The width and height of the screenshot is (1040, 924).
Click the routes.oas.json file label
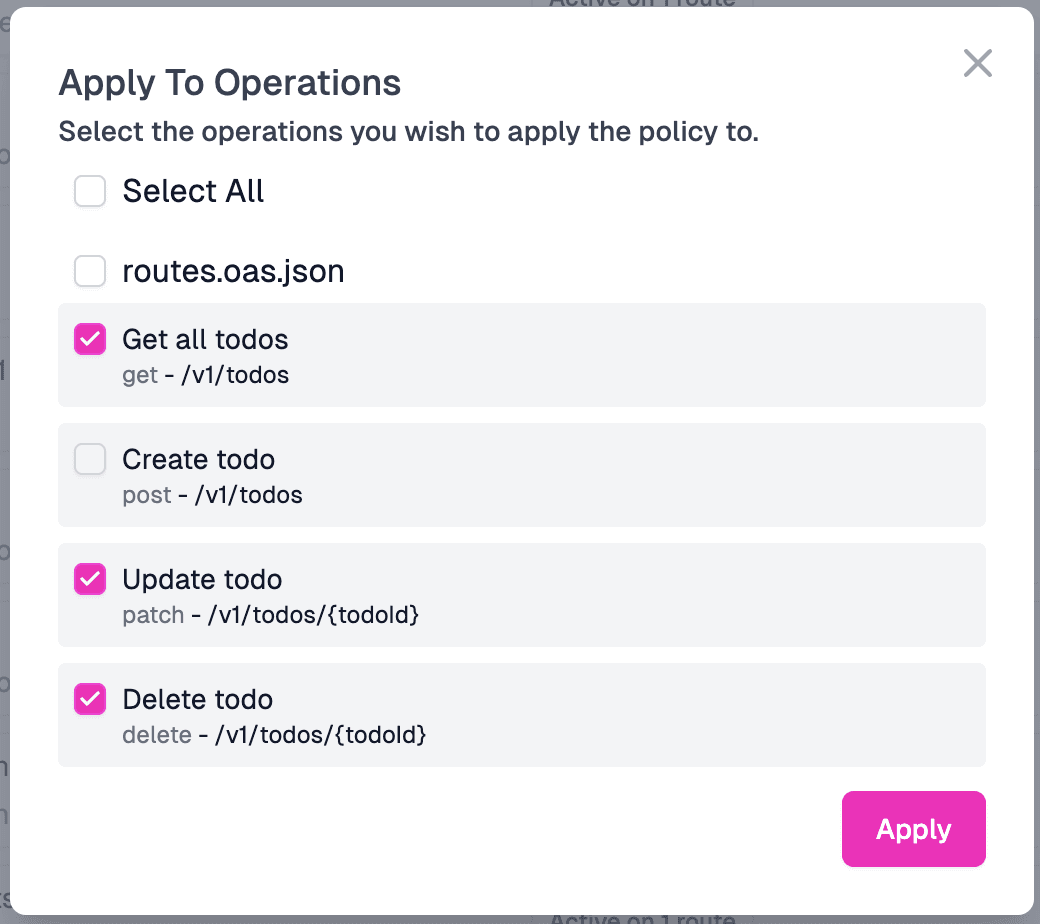coord(233,271)
